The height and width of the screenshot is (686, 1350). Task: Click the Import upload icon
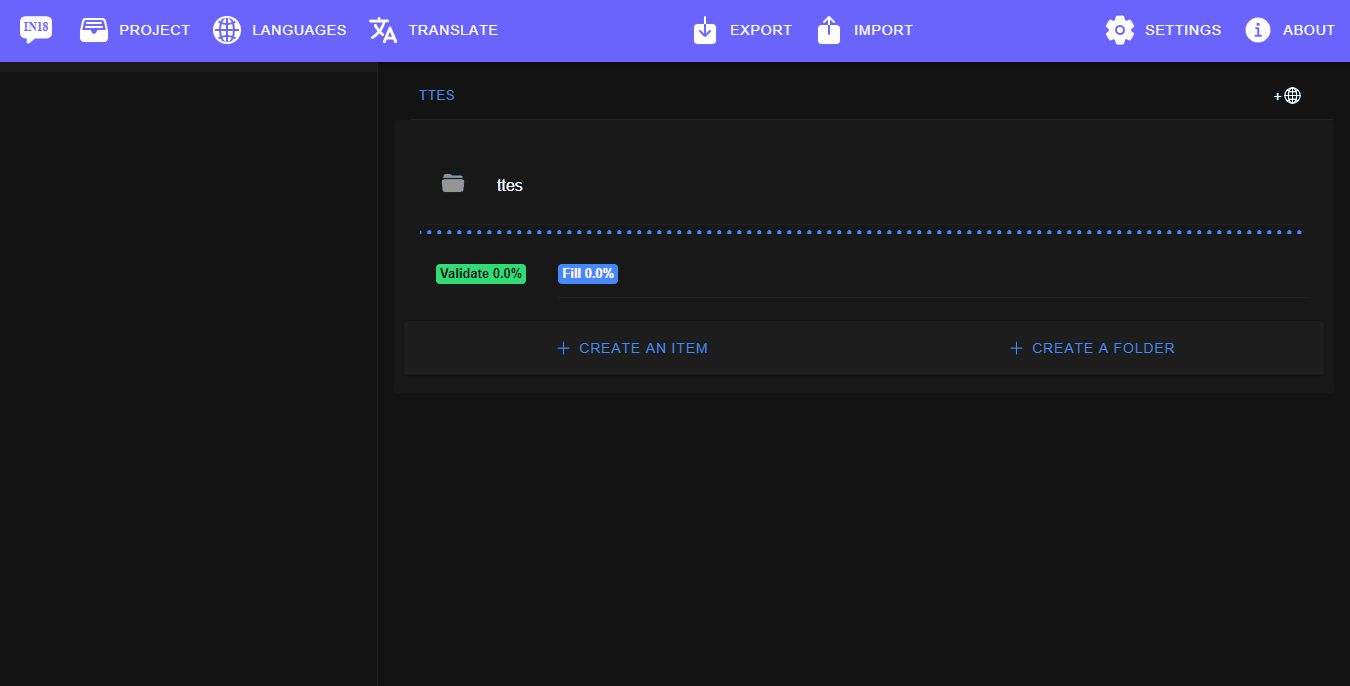(x=829, y=30)
